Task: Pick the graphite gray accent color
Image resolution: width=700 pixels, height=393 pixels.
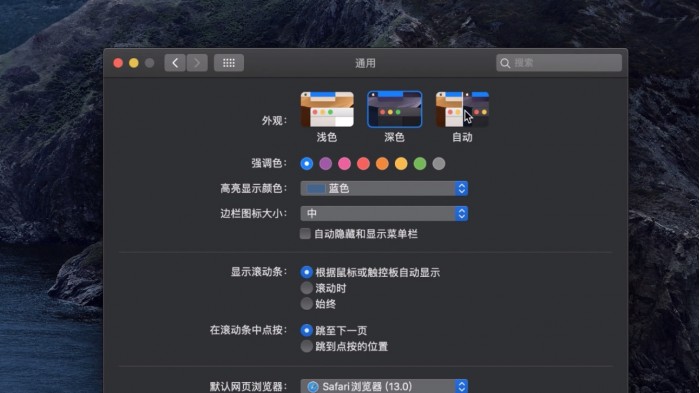Action: coord(439,164)
